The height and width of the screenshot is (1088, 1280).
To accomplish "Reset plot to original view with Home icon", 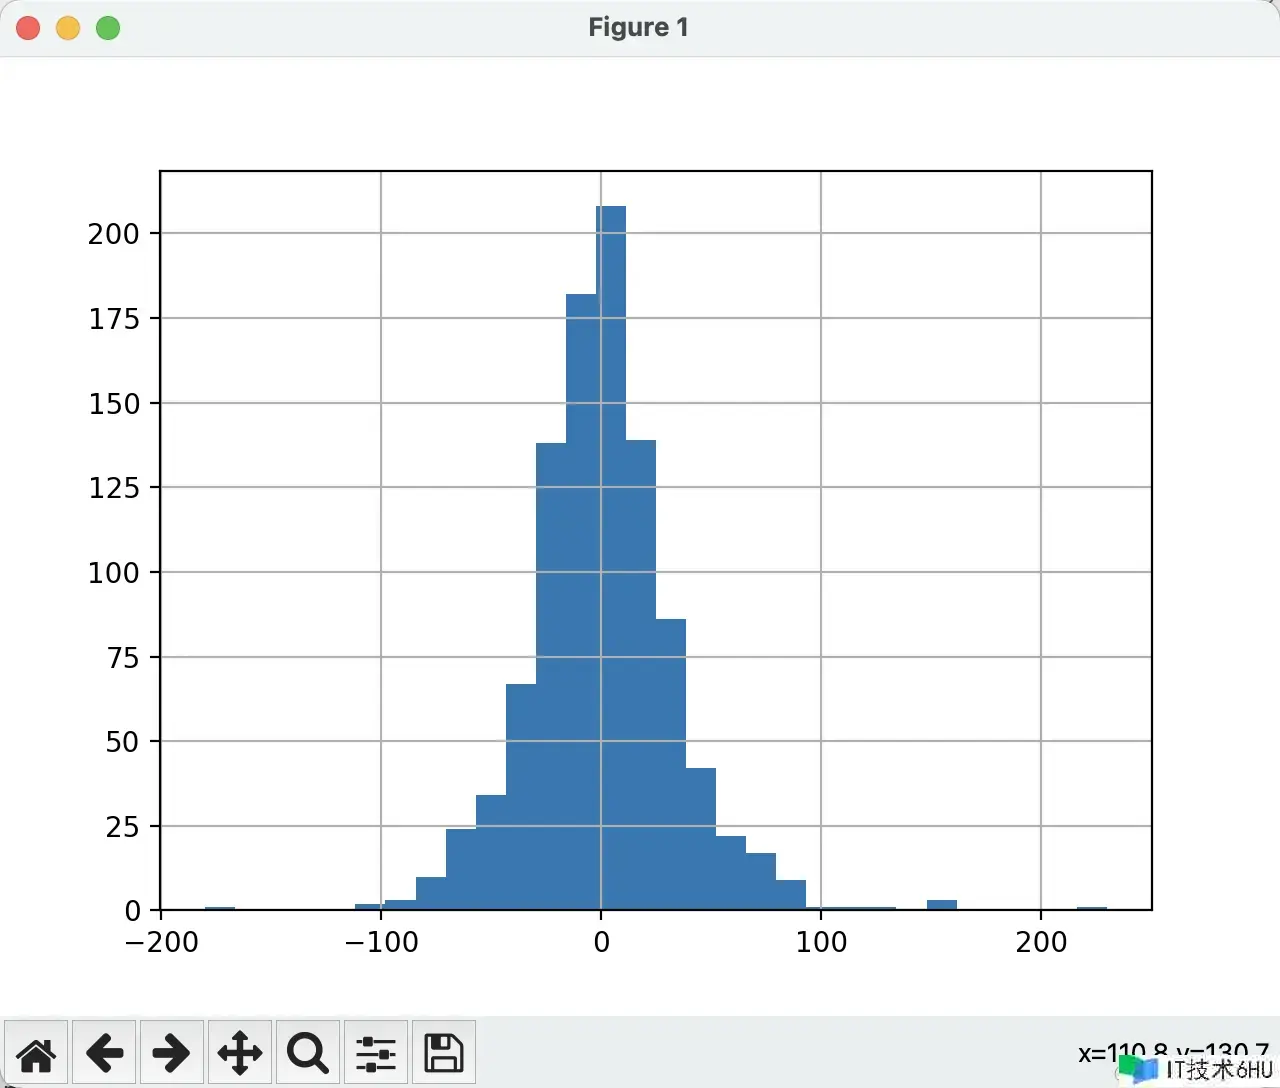I will (36, 1053).
